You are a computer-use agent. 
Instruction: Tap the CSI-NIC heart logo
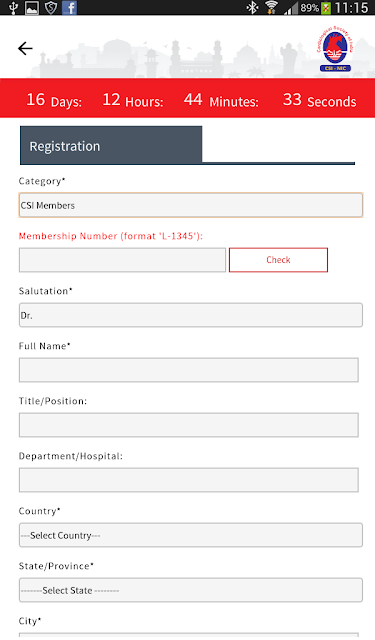tap(335, 49)
